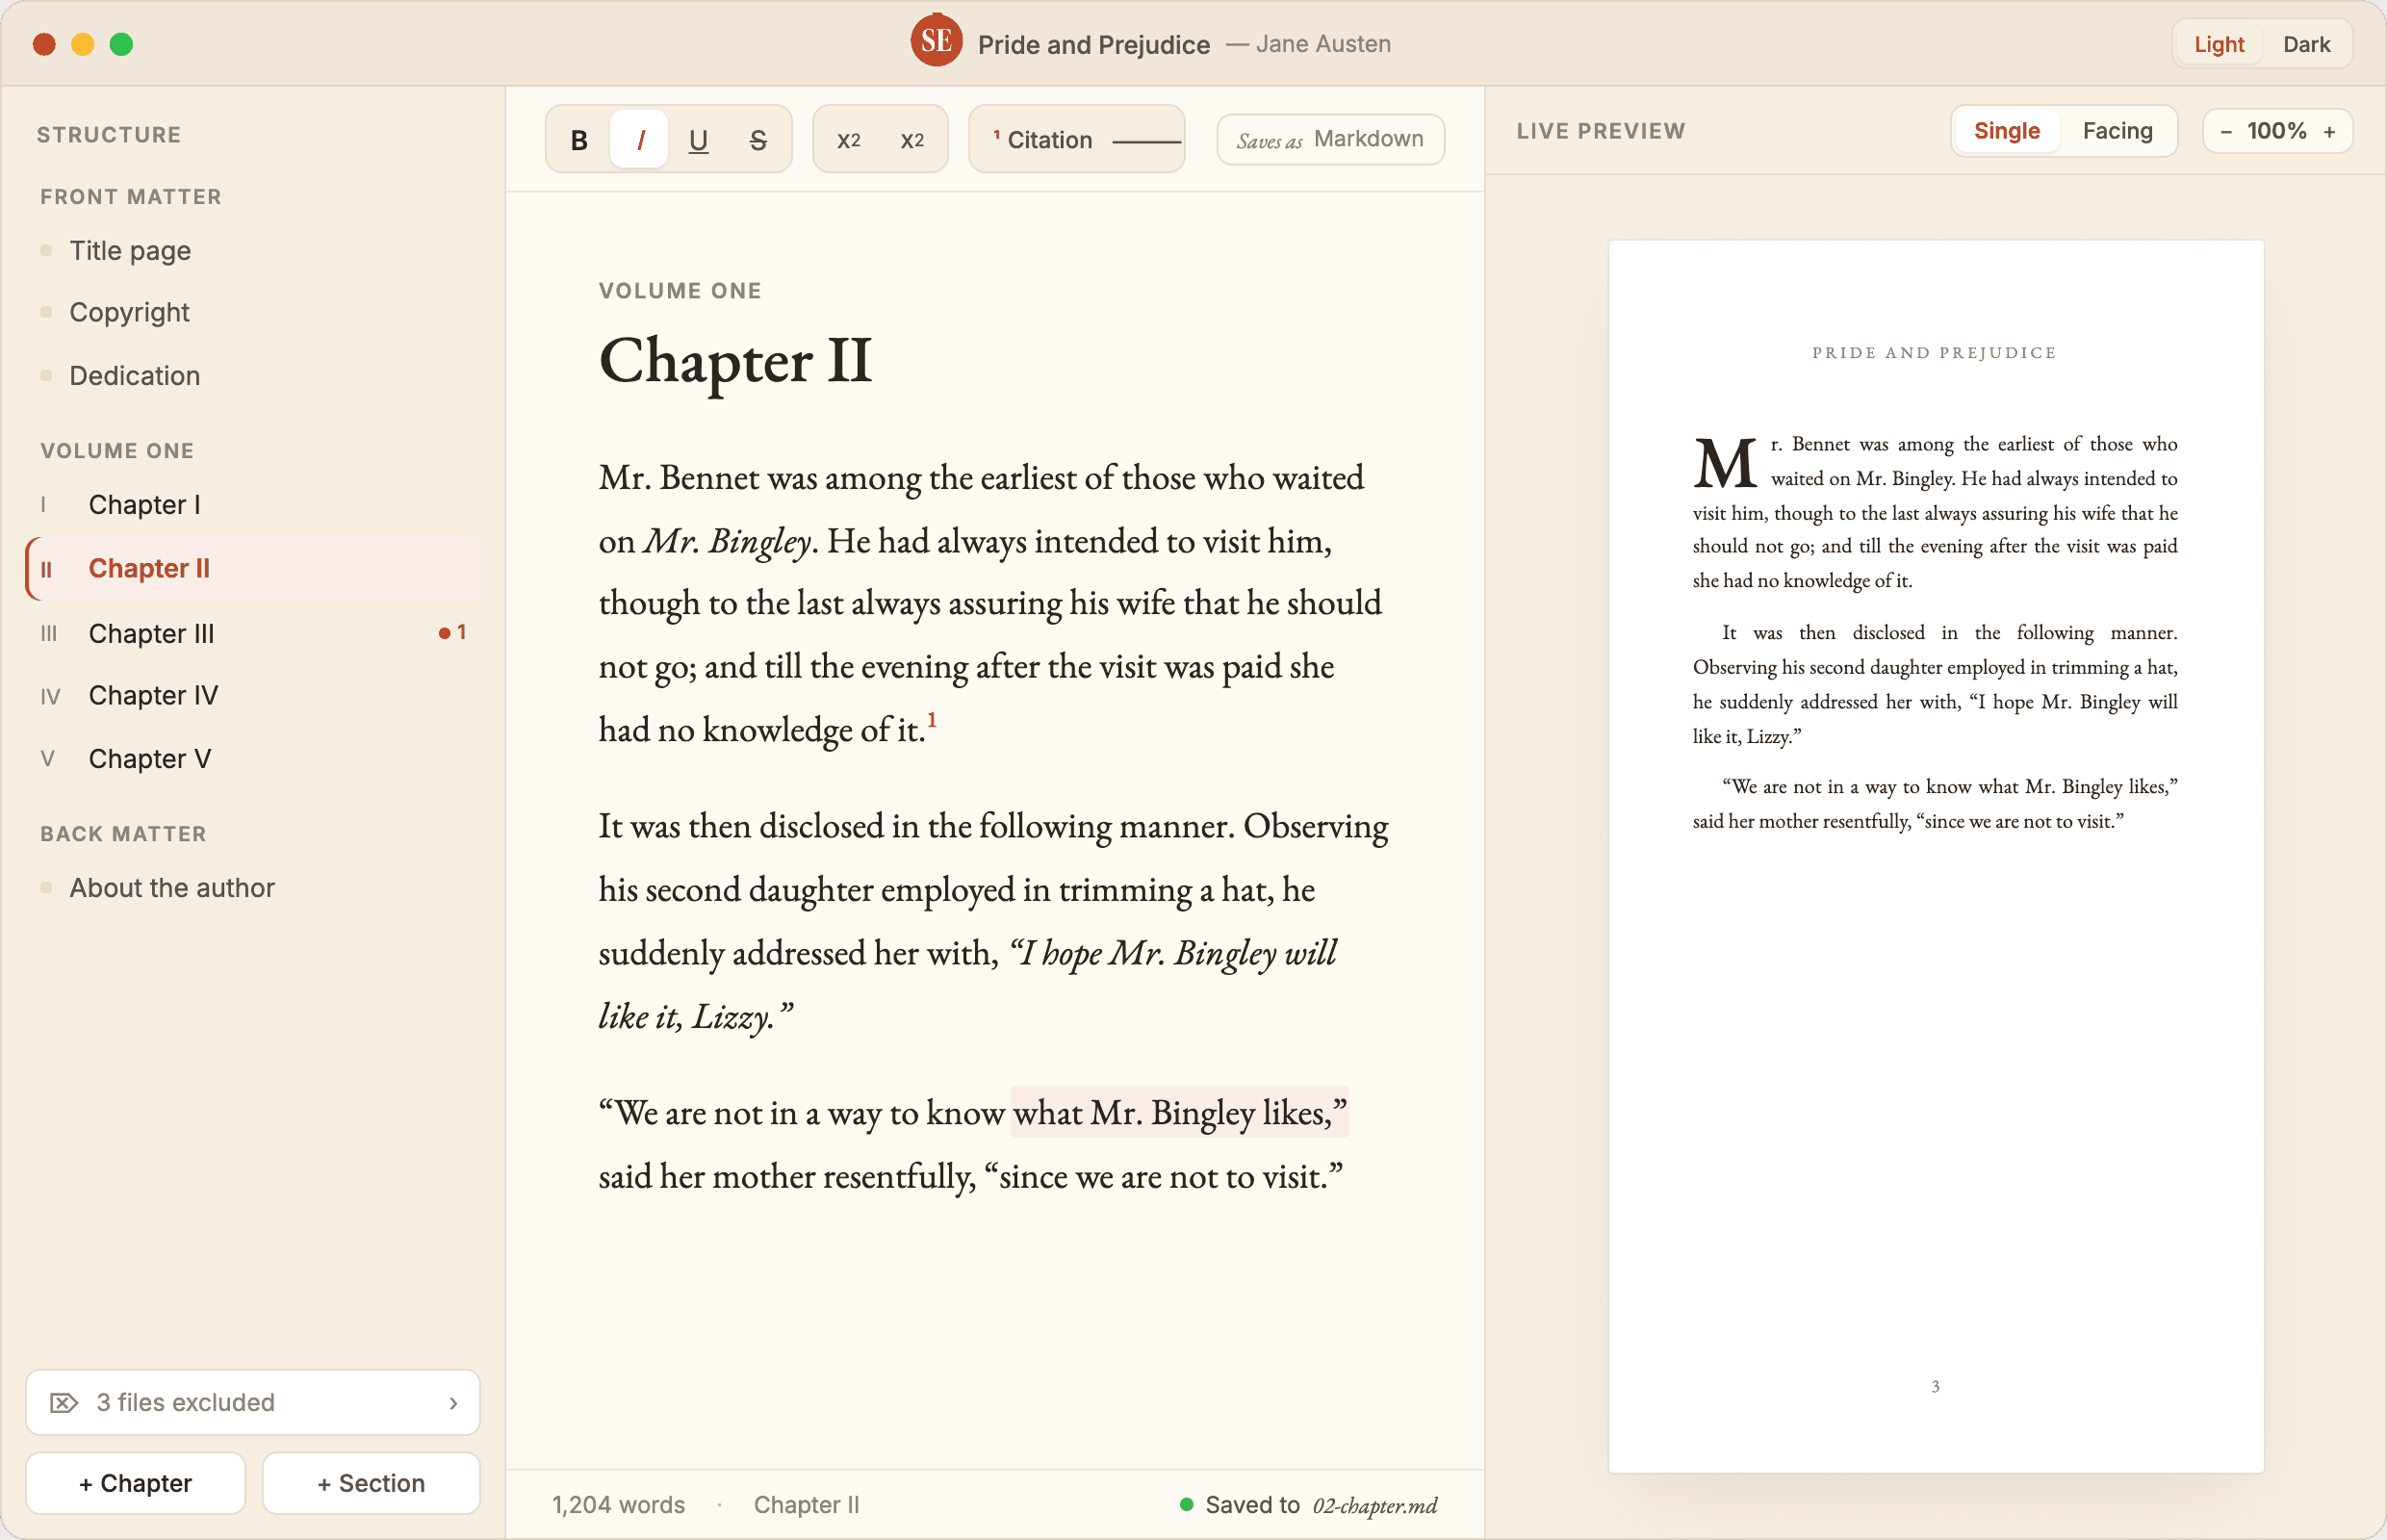The width and height of the screenshot is (2387, 1540).
Task: Click the Jane Austen author name
Action: tap(1322, 44)
